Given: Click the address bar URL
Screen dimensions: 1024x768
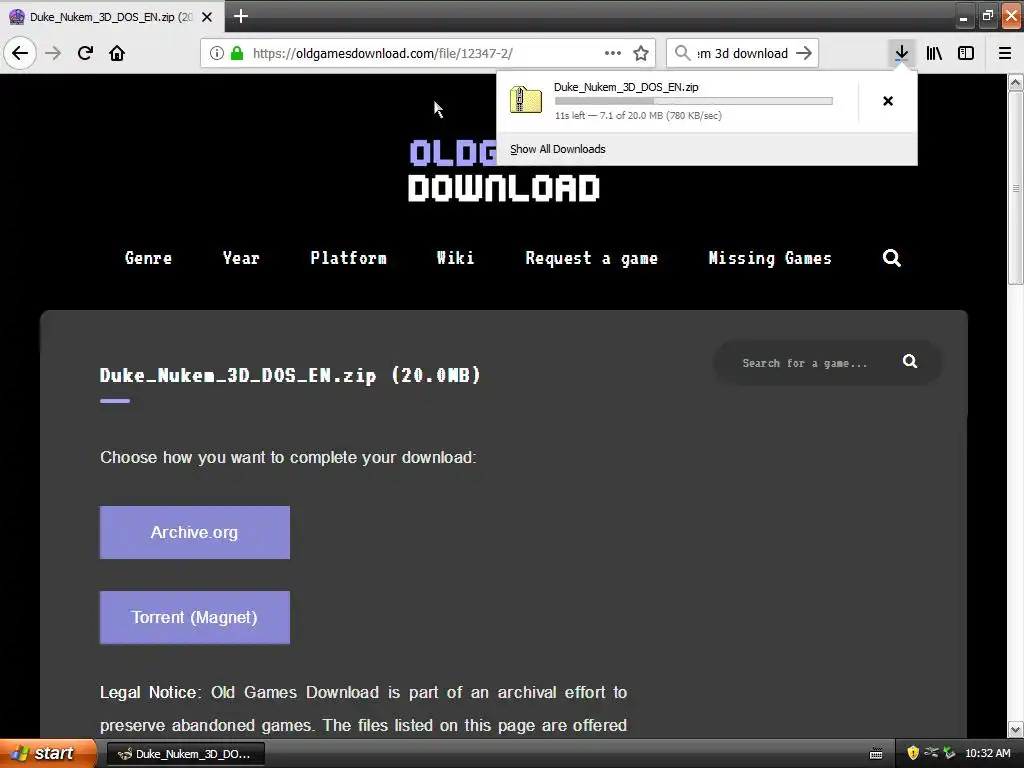Looking at the screenshot, I should coord(383,53).
